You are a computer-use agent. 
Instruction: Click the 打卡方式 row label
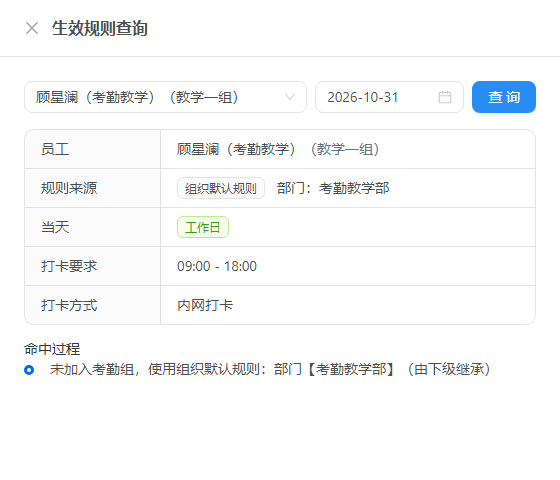point(69,305)
